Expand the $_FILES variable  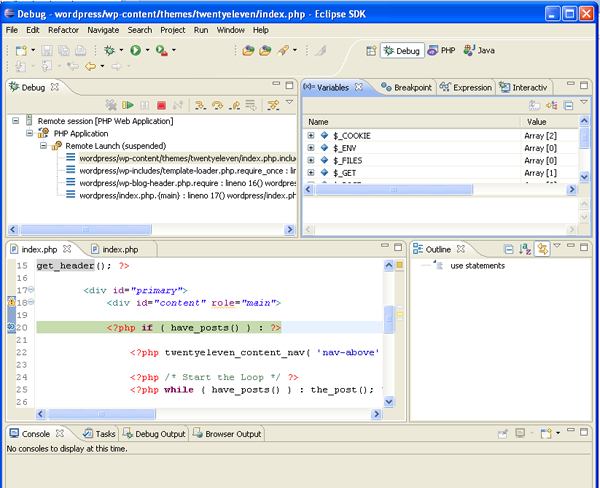(311, 160)
